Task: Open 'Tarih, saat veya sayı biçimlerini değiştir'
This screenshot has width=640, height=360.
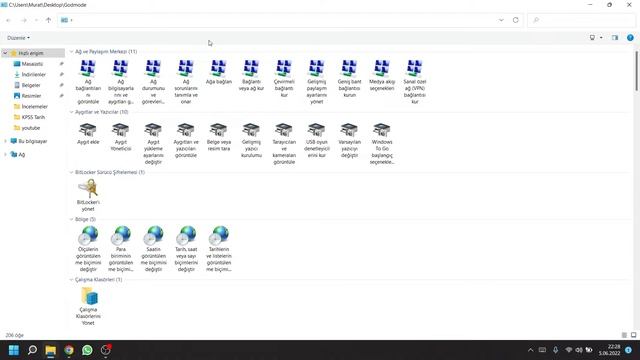Action: tap(186, 249)
